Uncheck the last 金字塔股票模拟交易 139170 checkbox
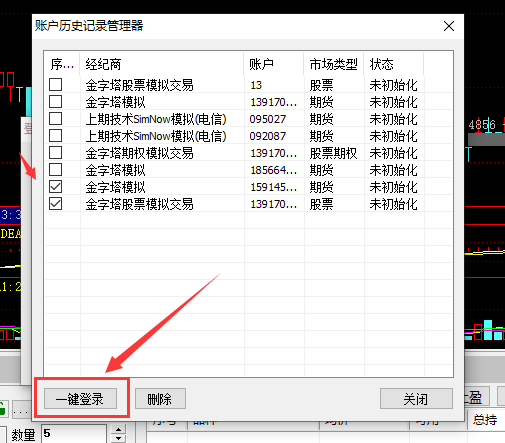Viewport: 505px width, 443px height. point(55,204)
